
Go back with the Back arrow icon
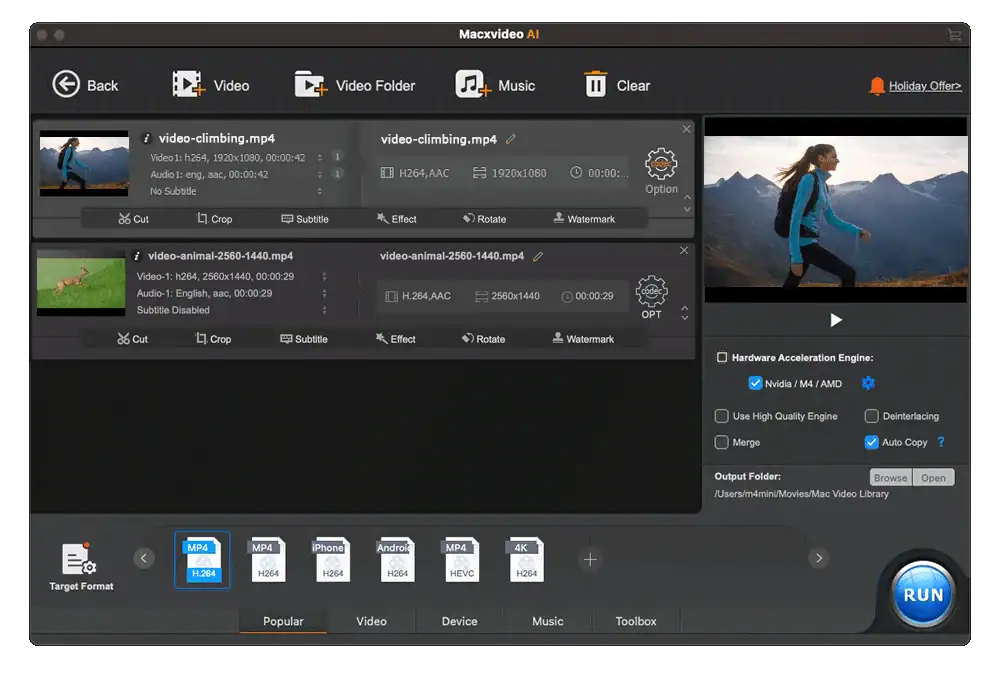[66, 84]
